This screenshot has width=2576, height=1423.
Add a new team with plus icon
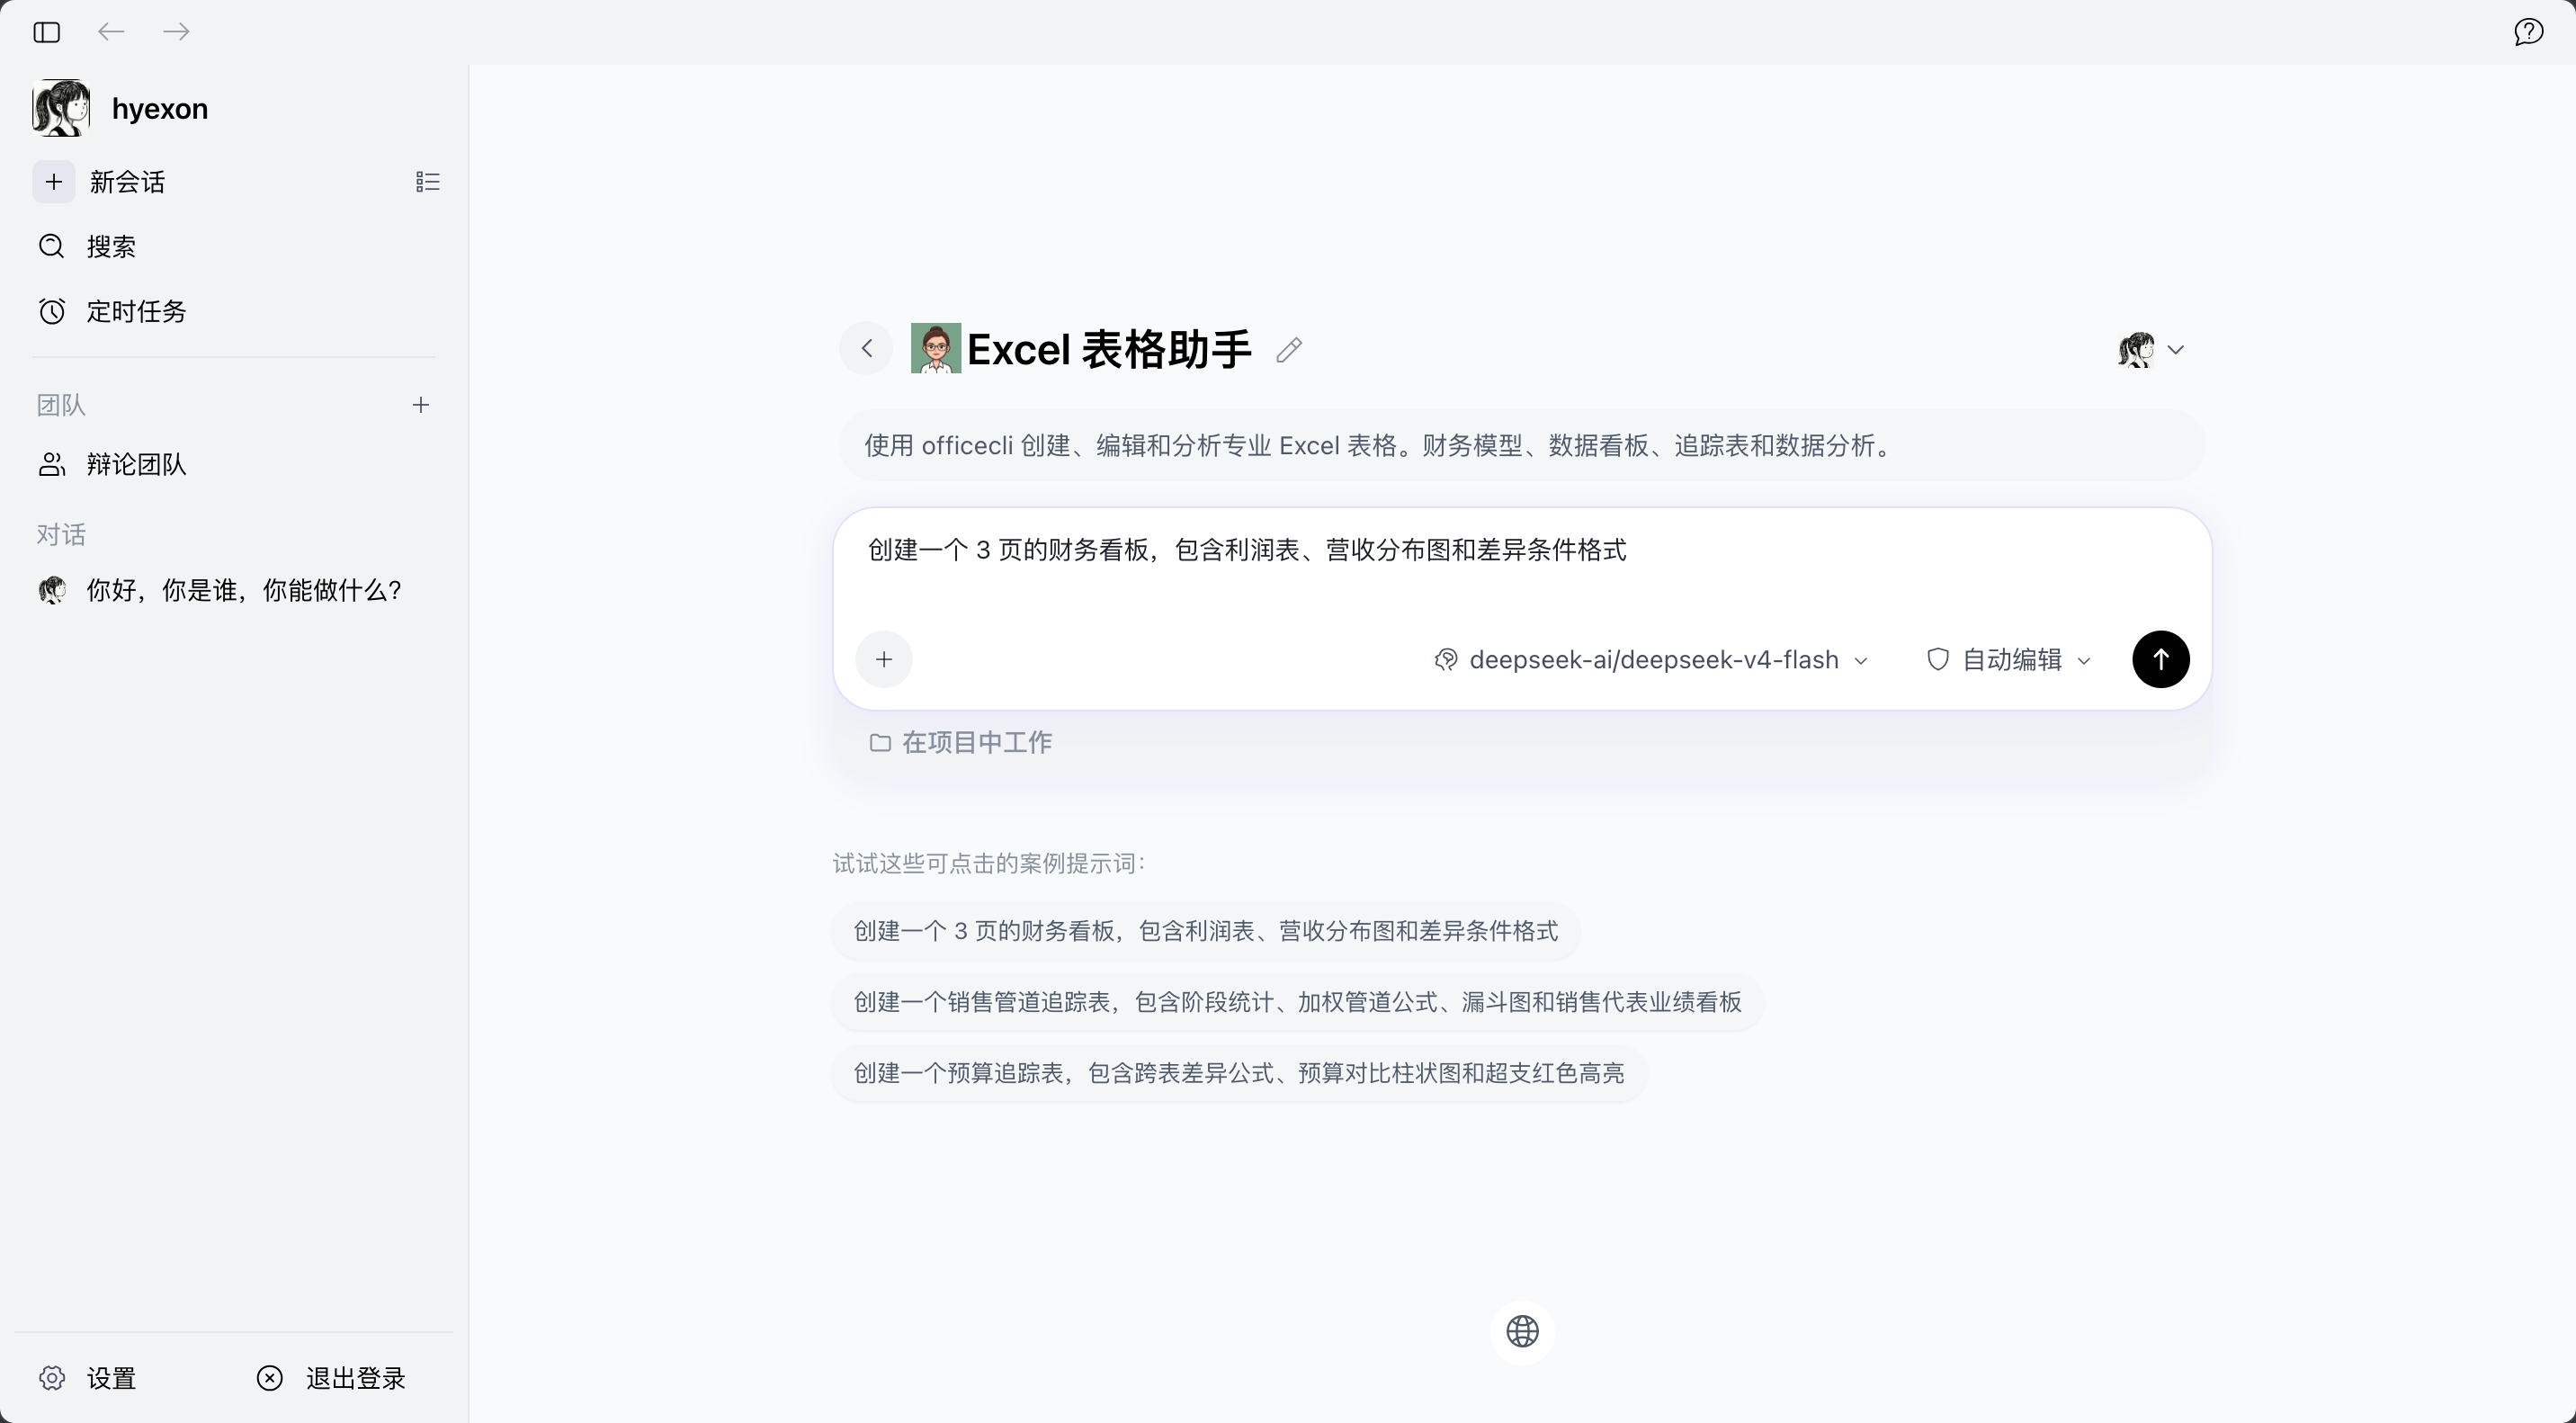pos(421,405)
